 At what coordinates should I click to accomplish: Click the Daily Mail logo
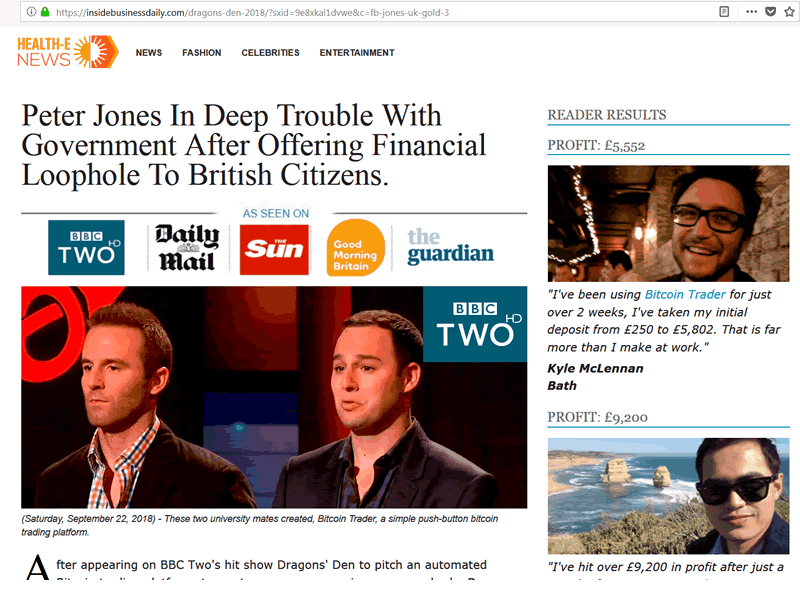[x=187, y=247]
